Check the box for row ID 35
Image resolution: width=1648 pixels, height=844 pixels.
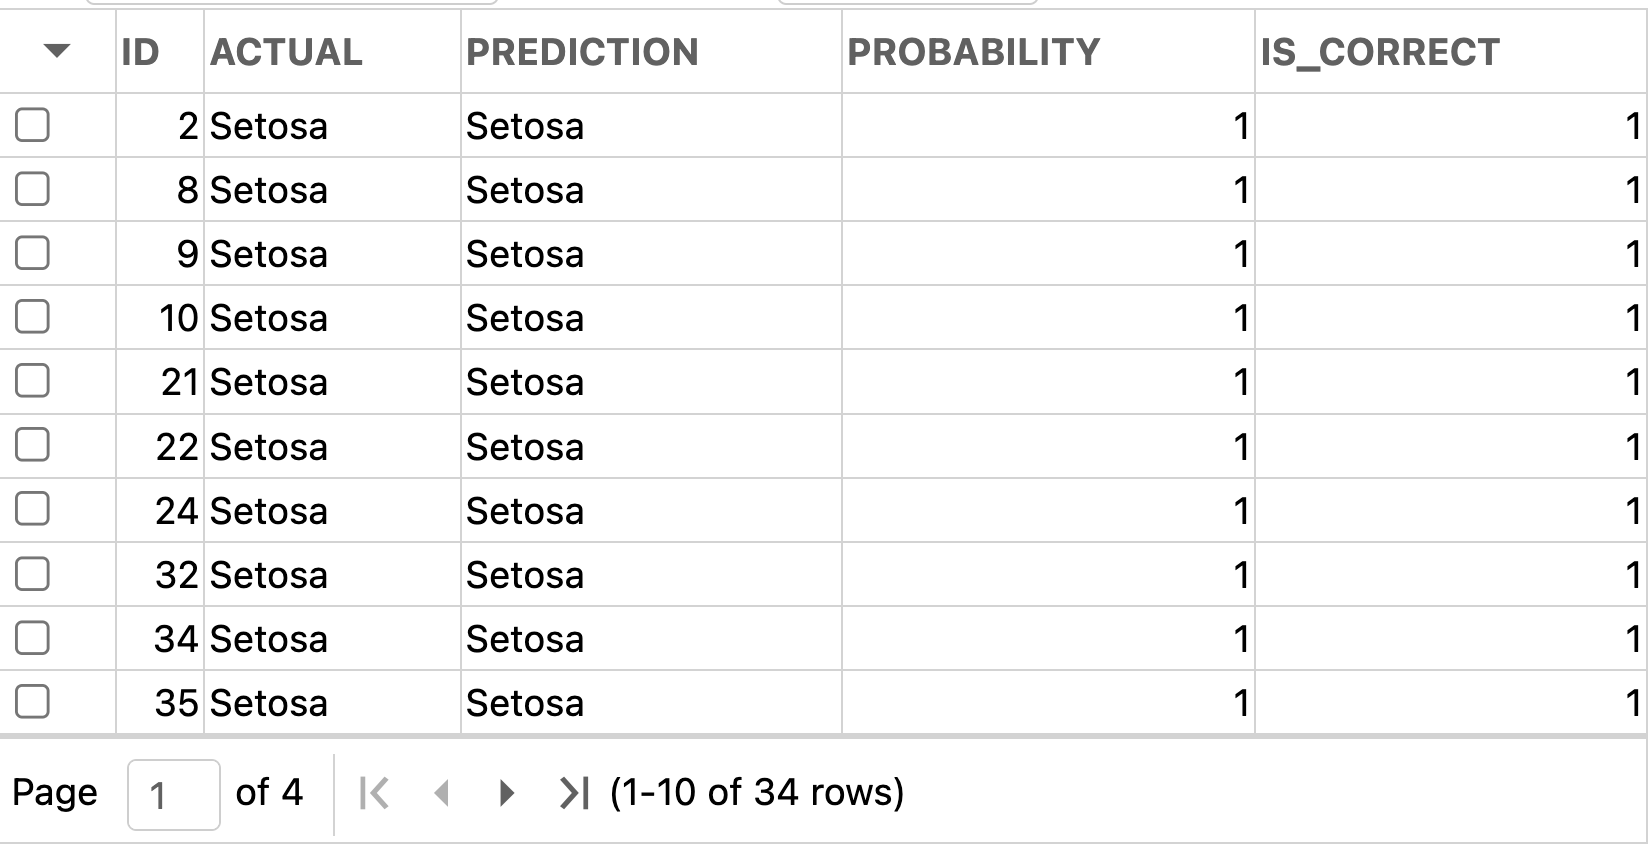(32, 702)
